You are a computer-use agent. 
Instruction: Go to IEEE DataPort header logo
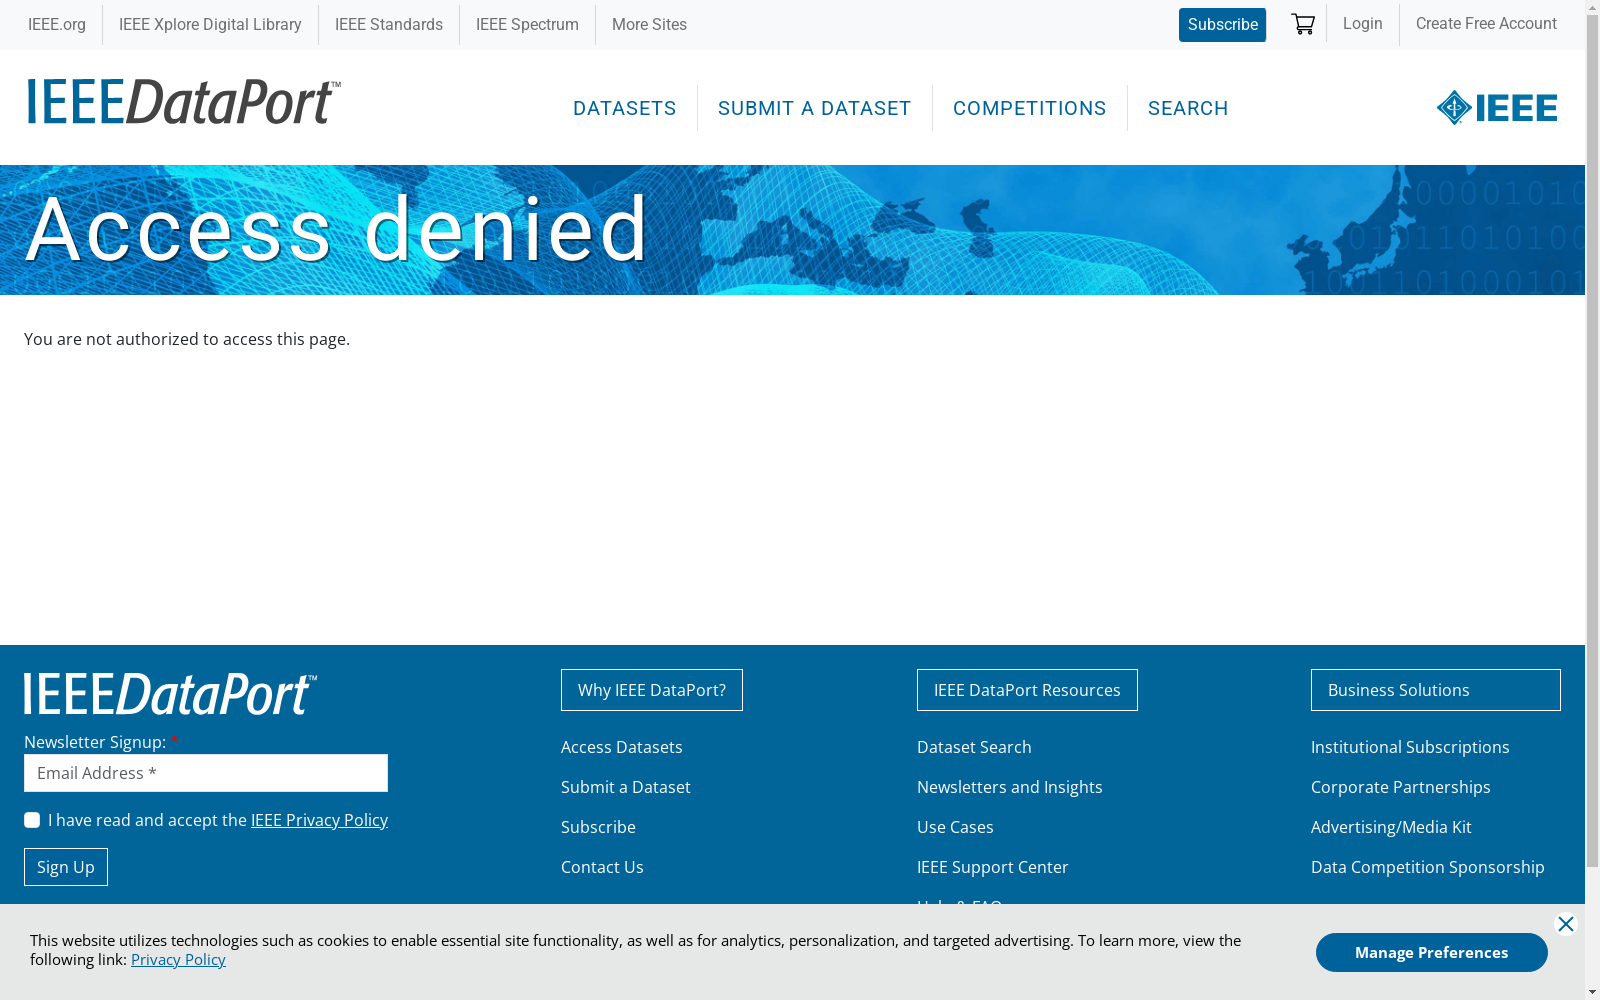pos(184,102)
